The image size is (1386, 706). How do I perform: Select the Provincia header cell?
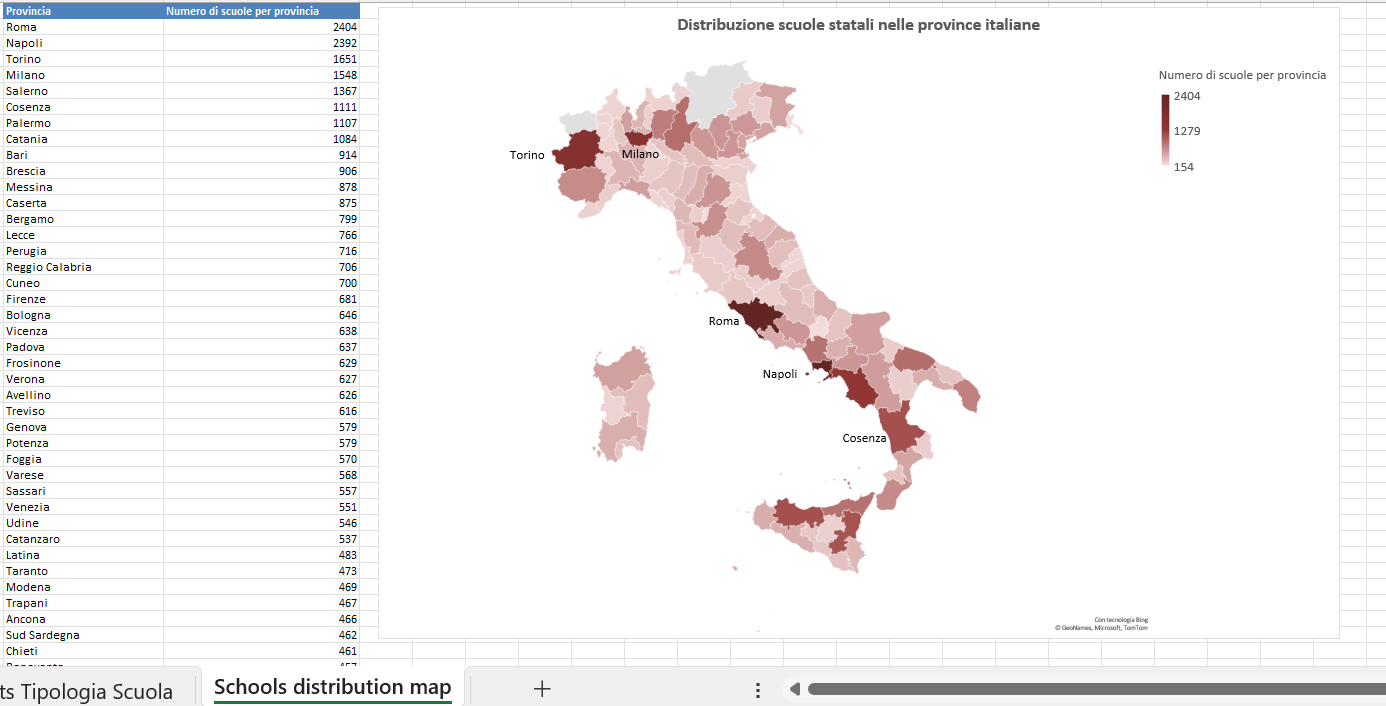coord(30,11)
